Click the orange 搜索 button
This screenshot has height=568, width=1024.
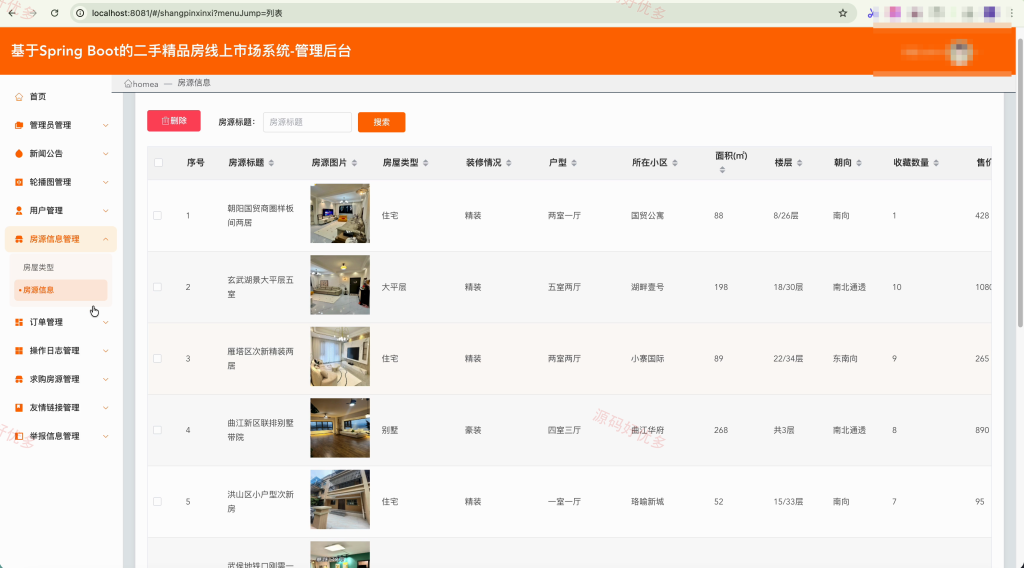pos(381,122)
